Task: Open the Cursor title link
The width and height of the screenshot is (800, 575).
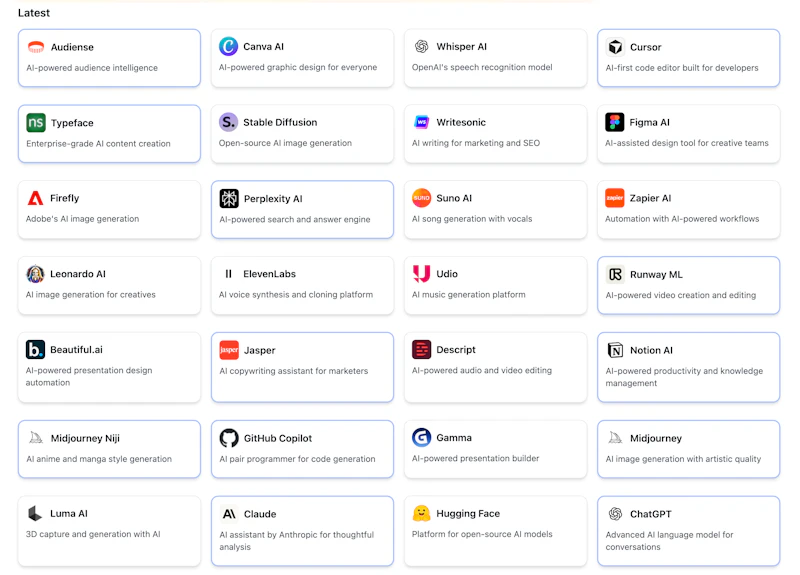Action: tap(645, 47)
